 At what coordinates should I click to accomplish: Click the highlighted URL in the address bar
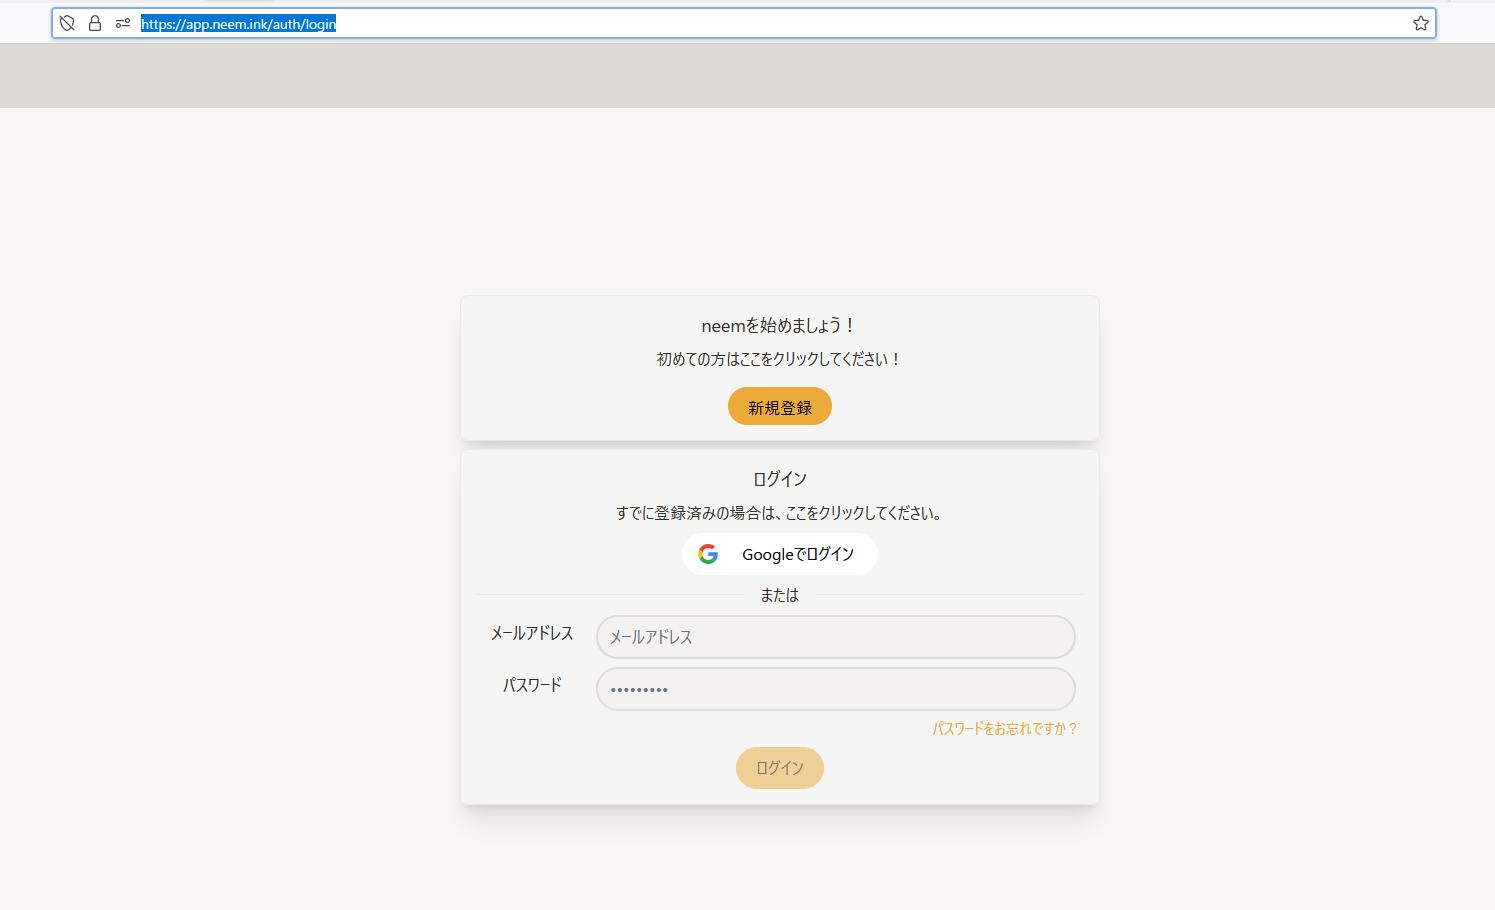pyautogui.click(x=237, y=23)
